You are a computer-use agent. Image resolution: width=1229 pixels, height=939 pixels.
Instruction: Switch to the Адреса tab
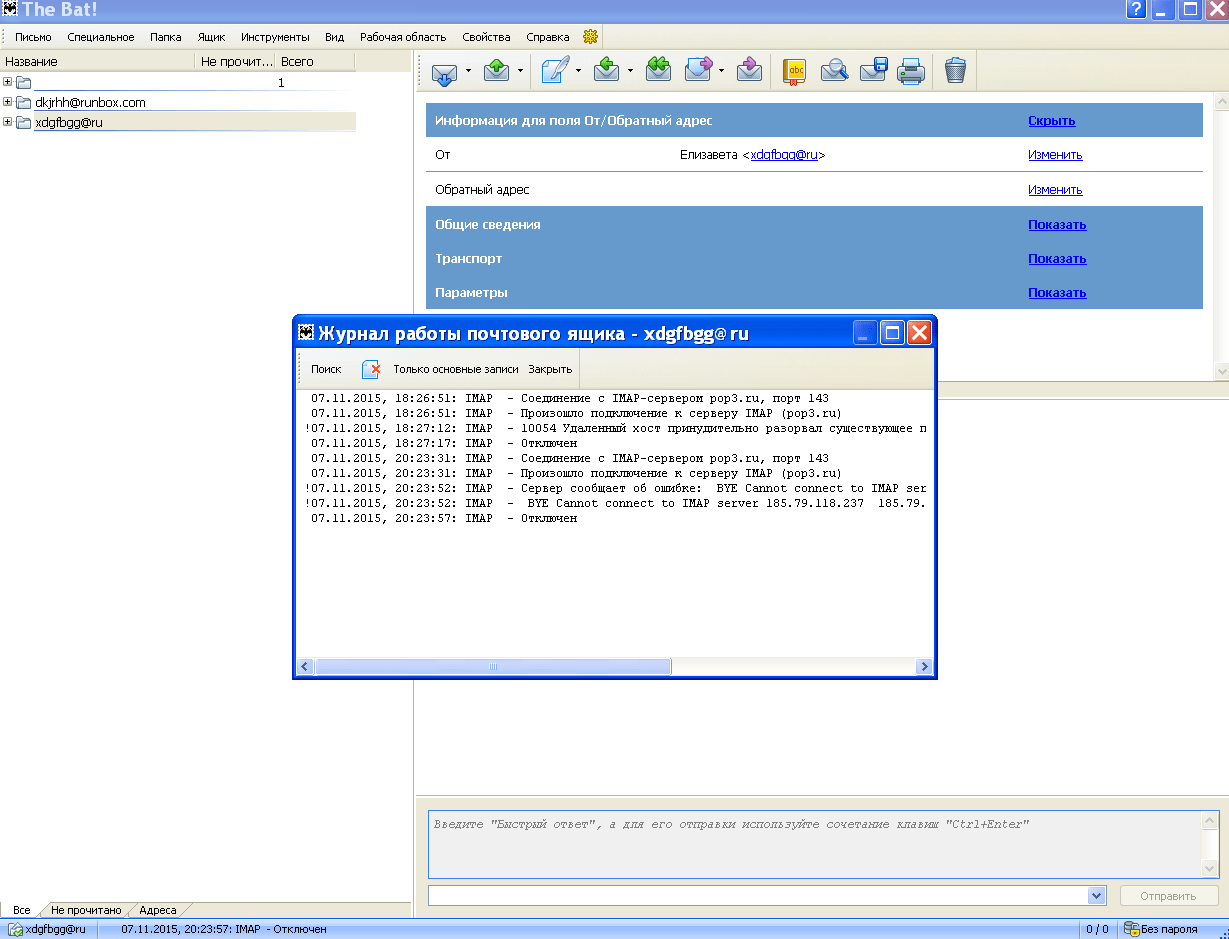[x=158, y=910]
